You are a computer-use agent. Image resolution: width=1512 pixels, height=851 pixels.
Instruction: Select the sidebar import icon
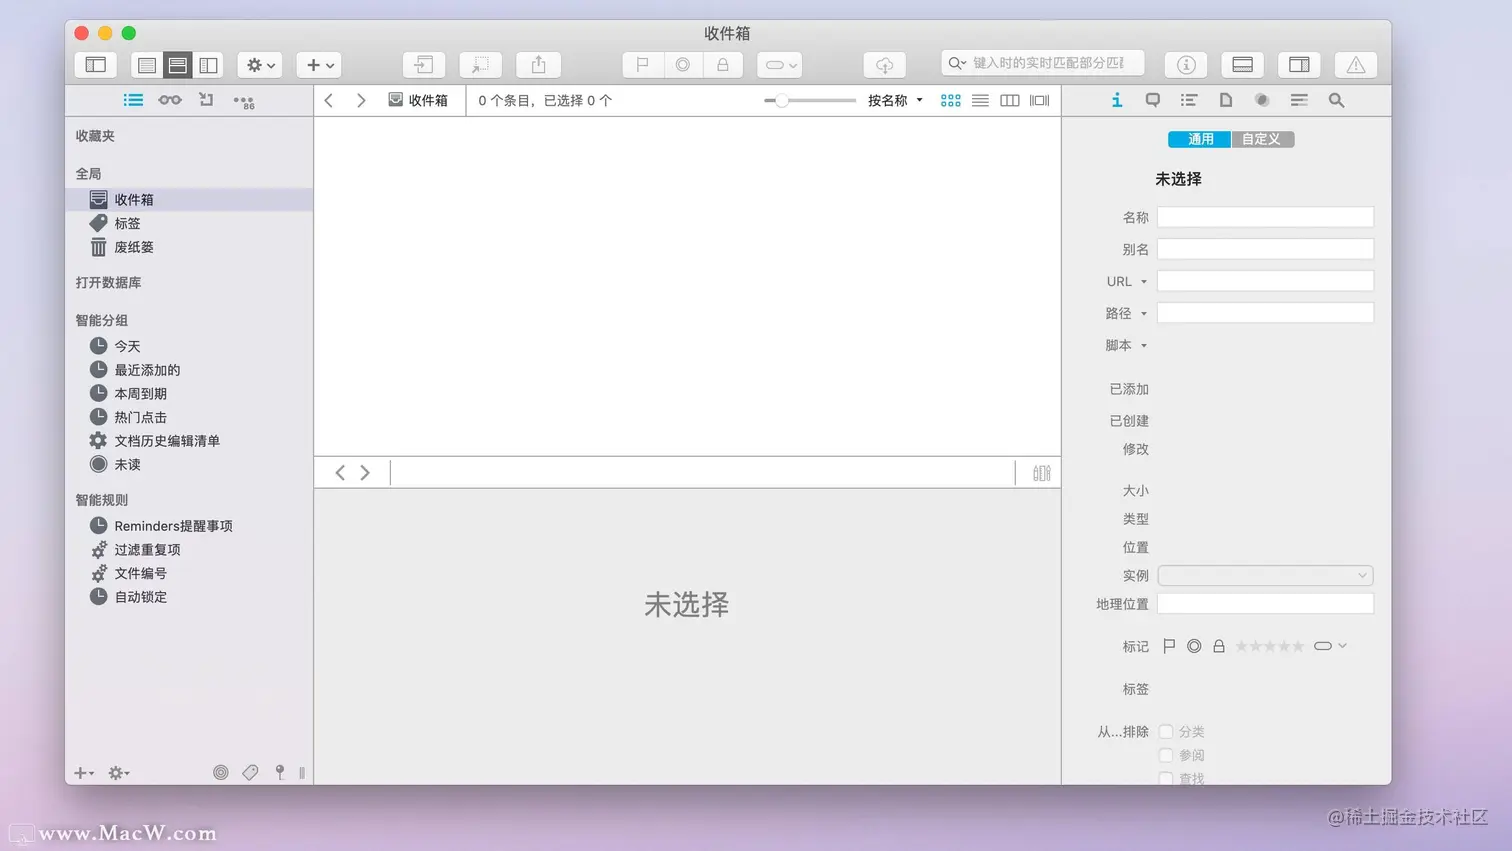point(206,100)
